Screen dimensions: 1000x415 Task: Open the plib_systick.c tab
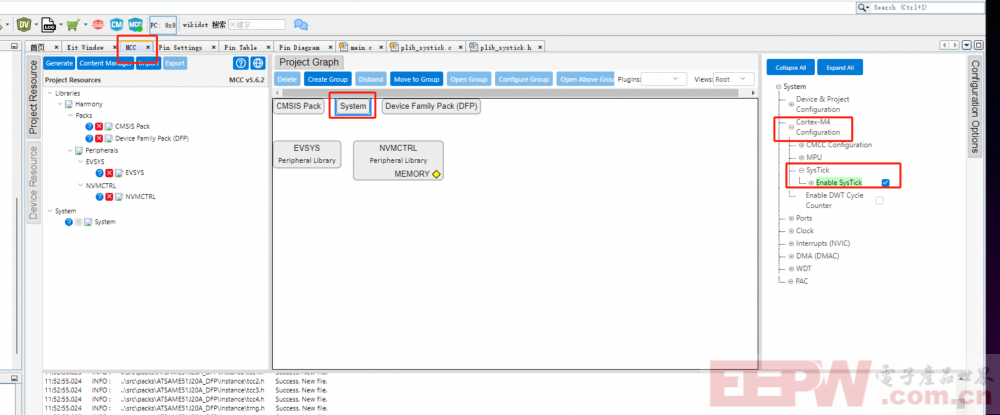pos(426,47)
